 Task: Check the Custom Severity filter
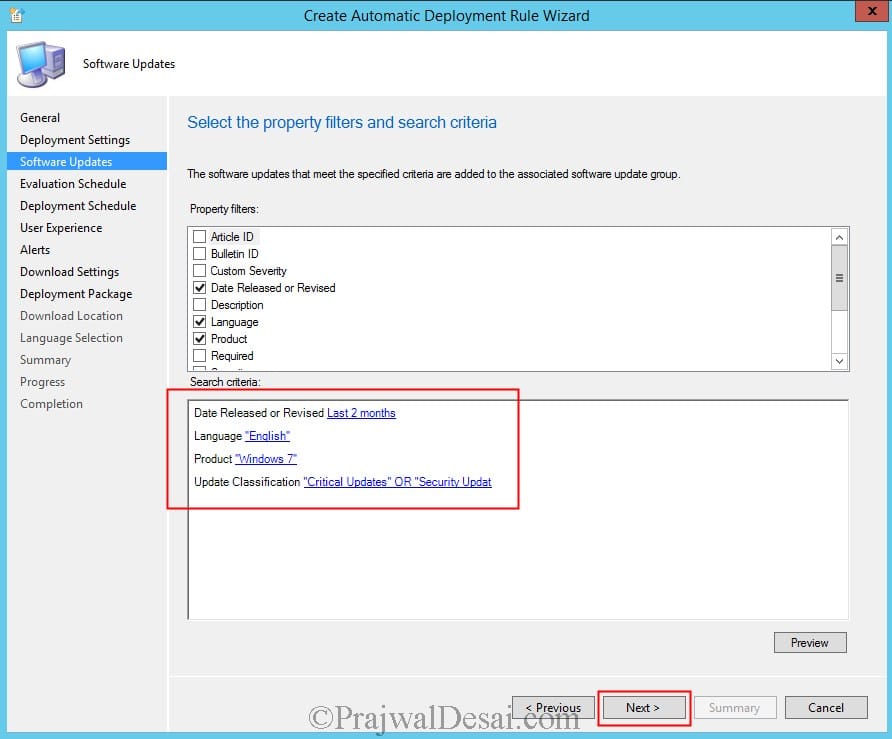pos(200,270)
